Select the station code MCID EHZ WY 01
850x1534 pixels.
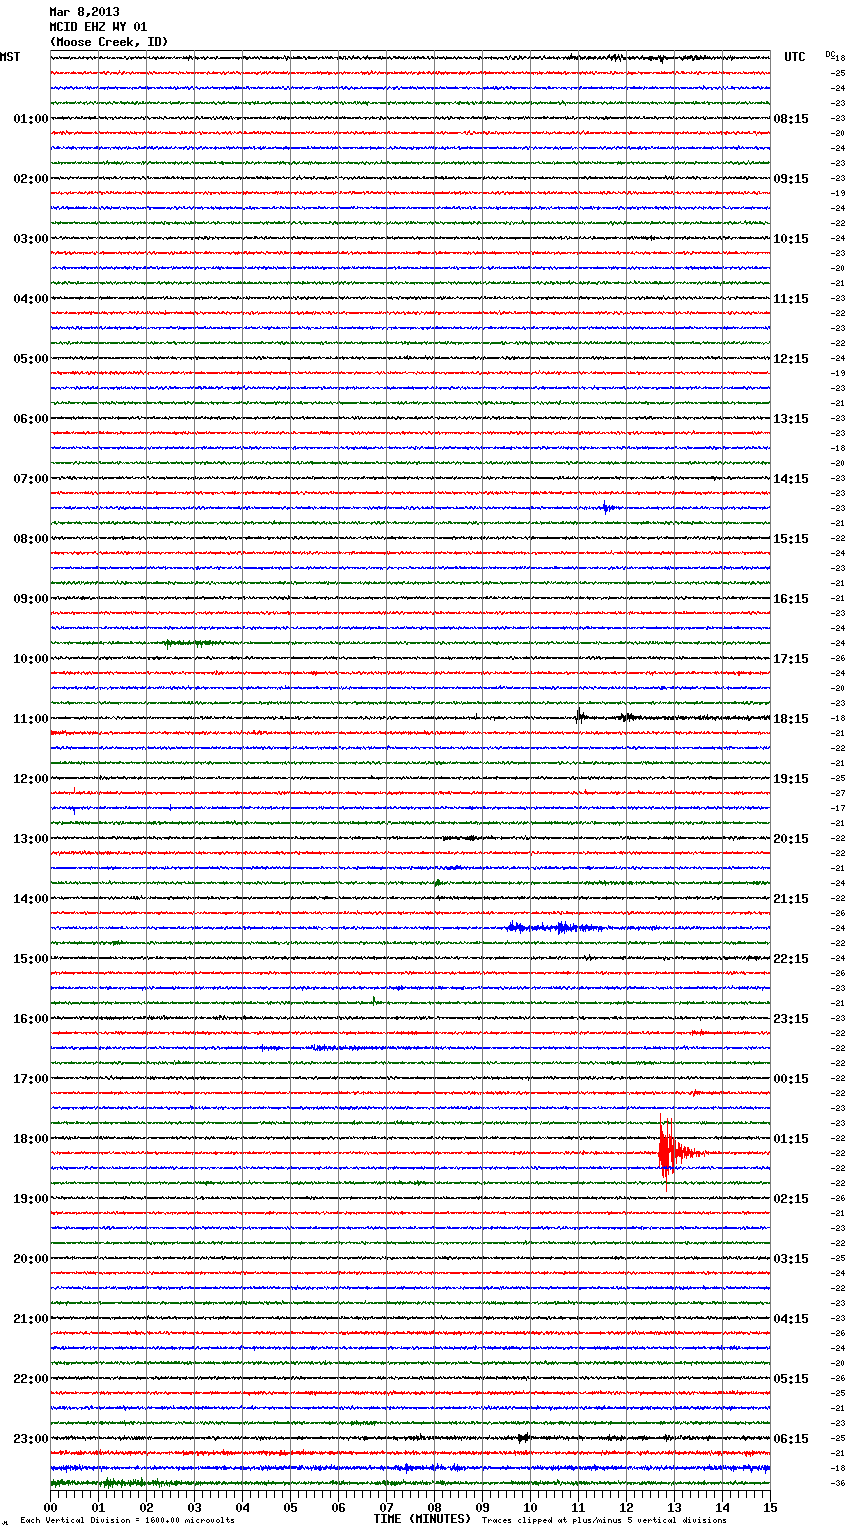[98, 27]
